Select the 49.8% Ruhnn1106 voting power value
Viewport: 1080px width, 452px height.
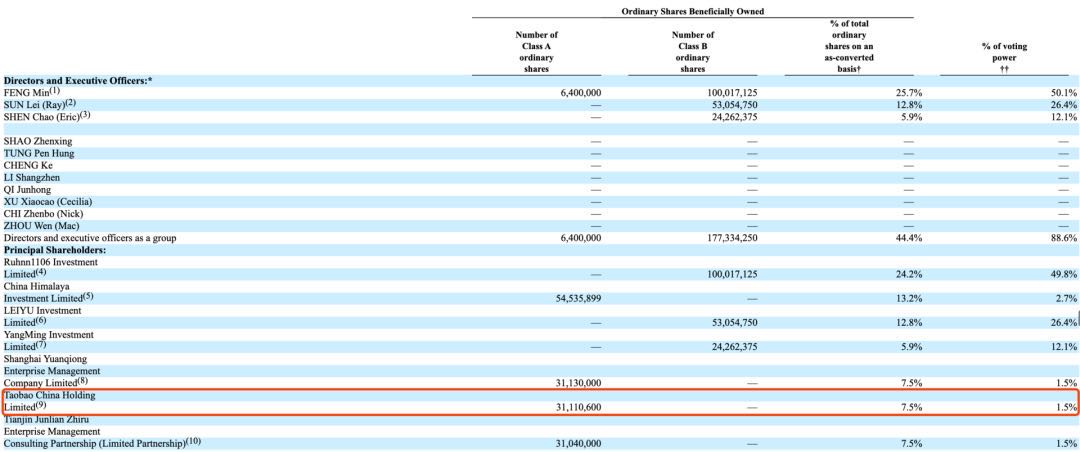coord(1063,274)
